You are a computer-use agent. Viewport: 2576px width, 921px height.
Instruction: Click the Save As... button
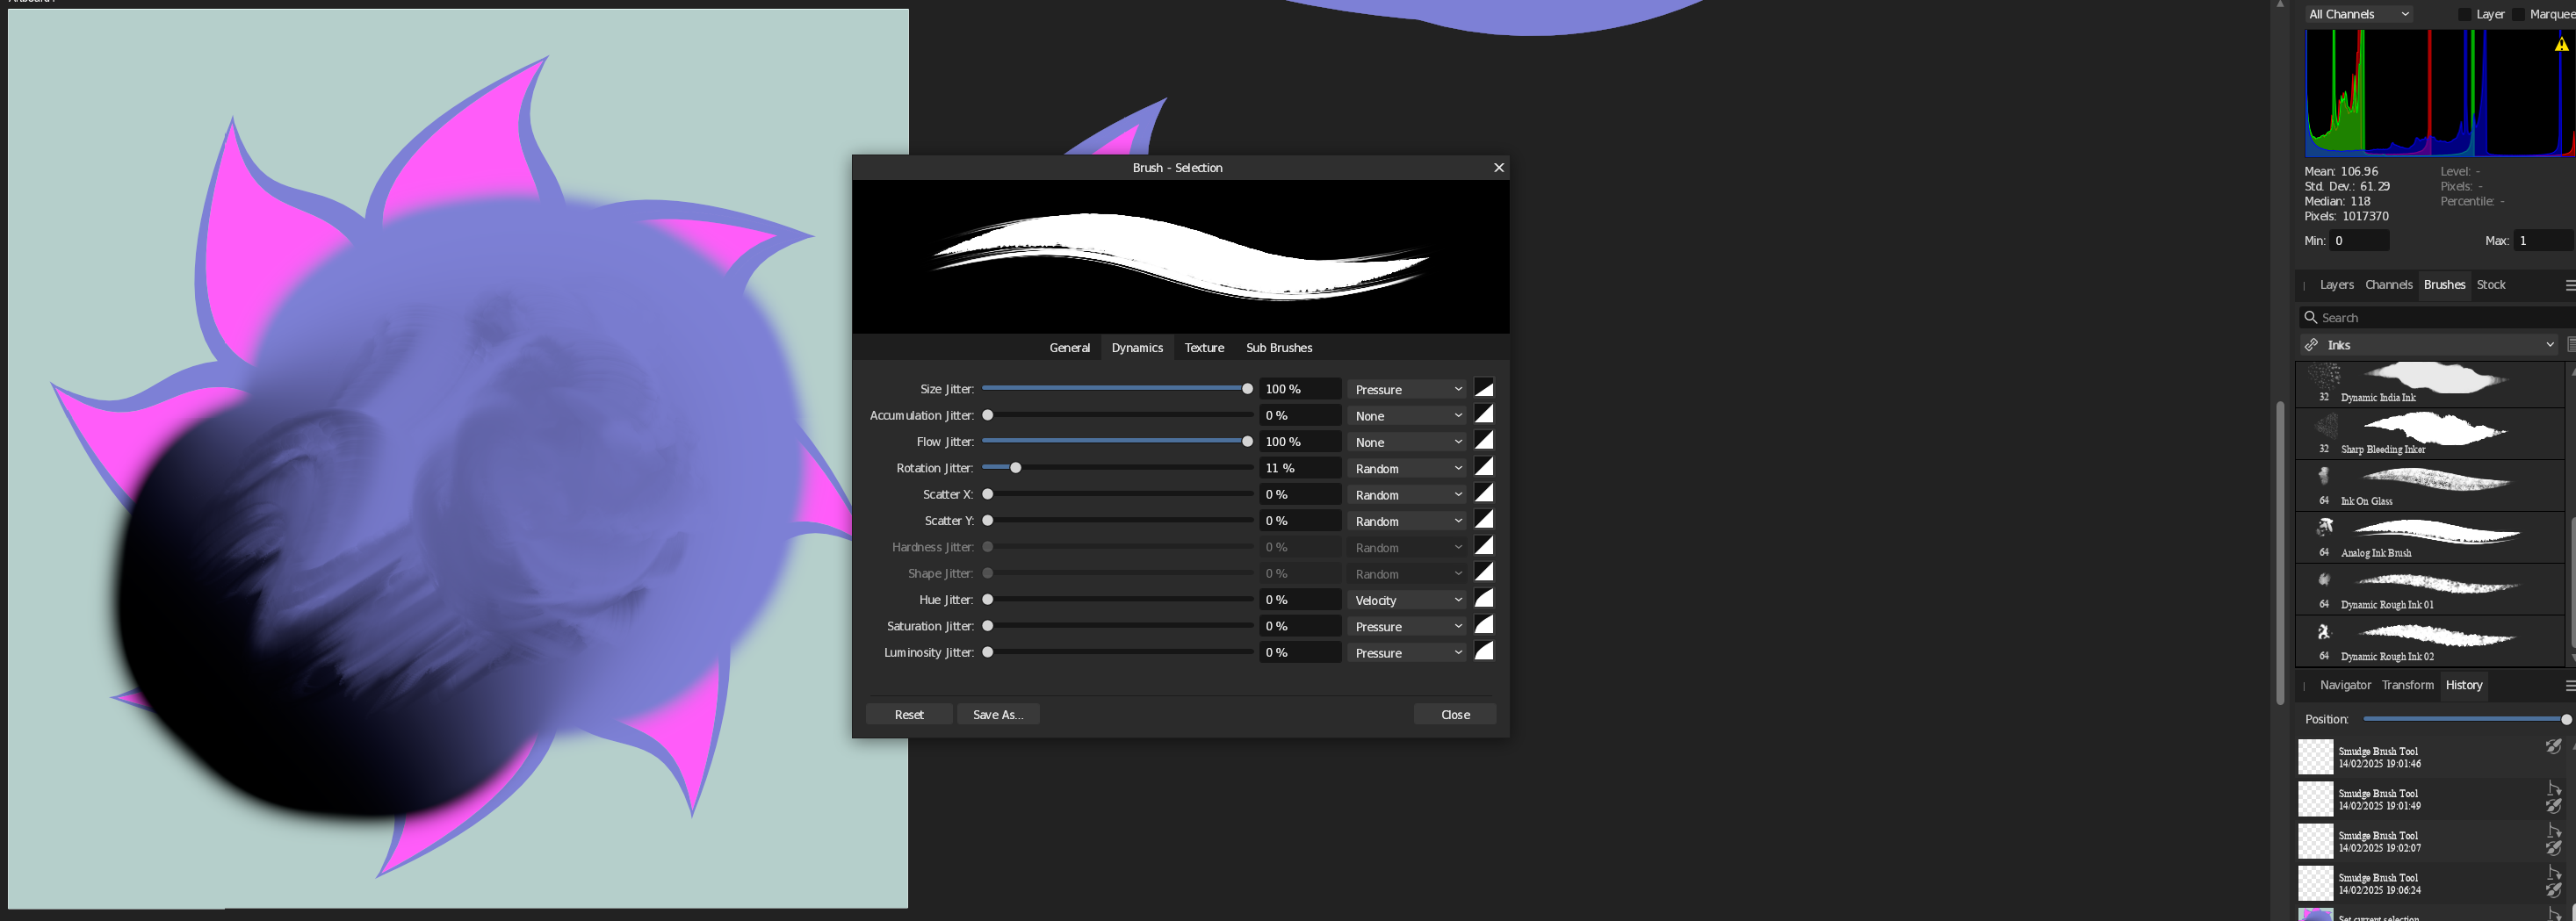[x=998, y=714]
